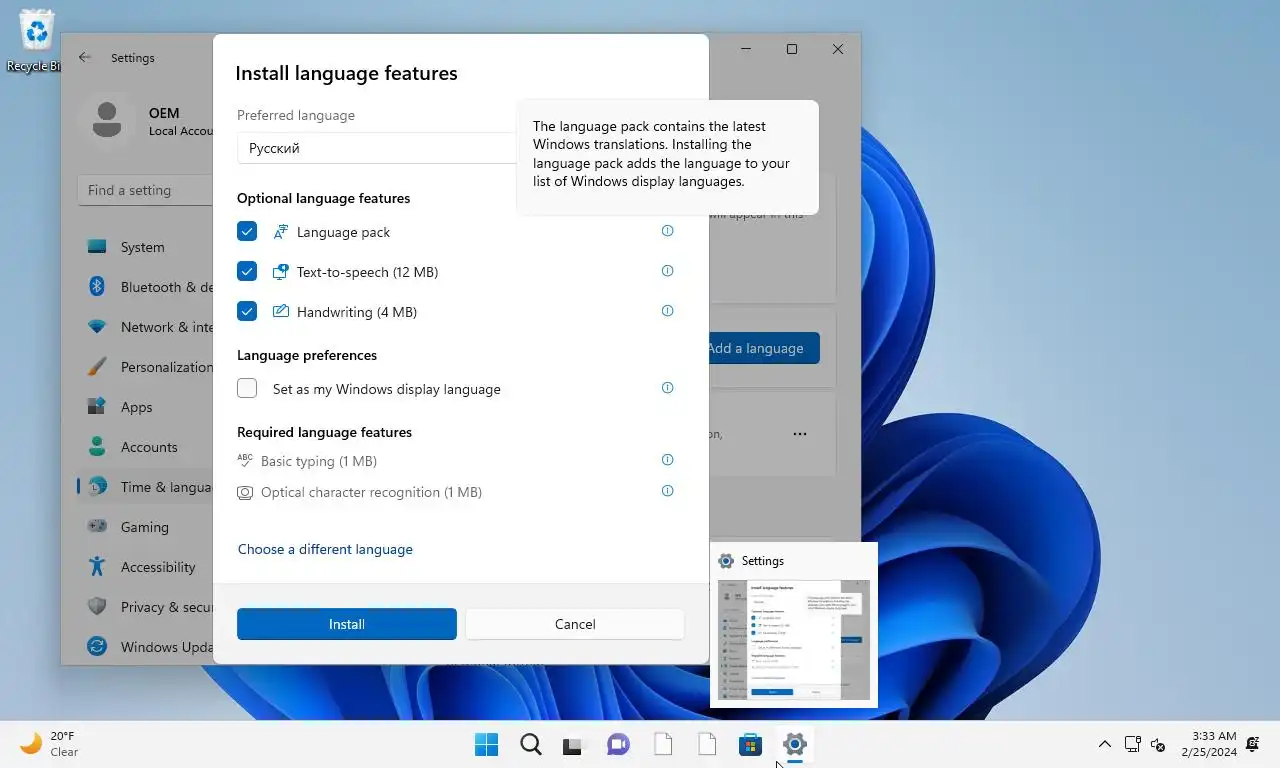Show hidden icons in system tray
Image resolution: width=1280 pixels, height=768 pixels.
1105,744
